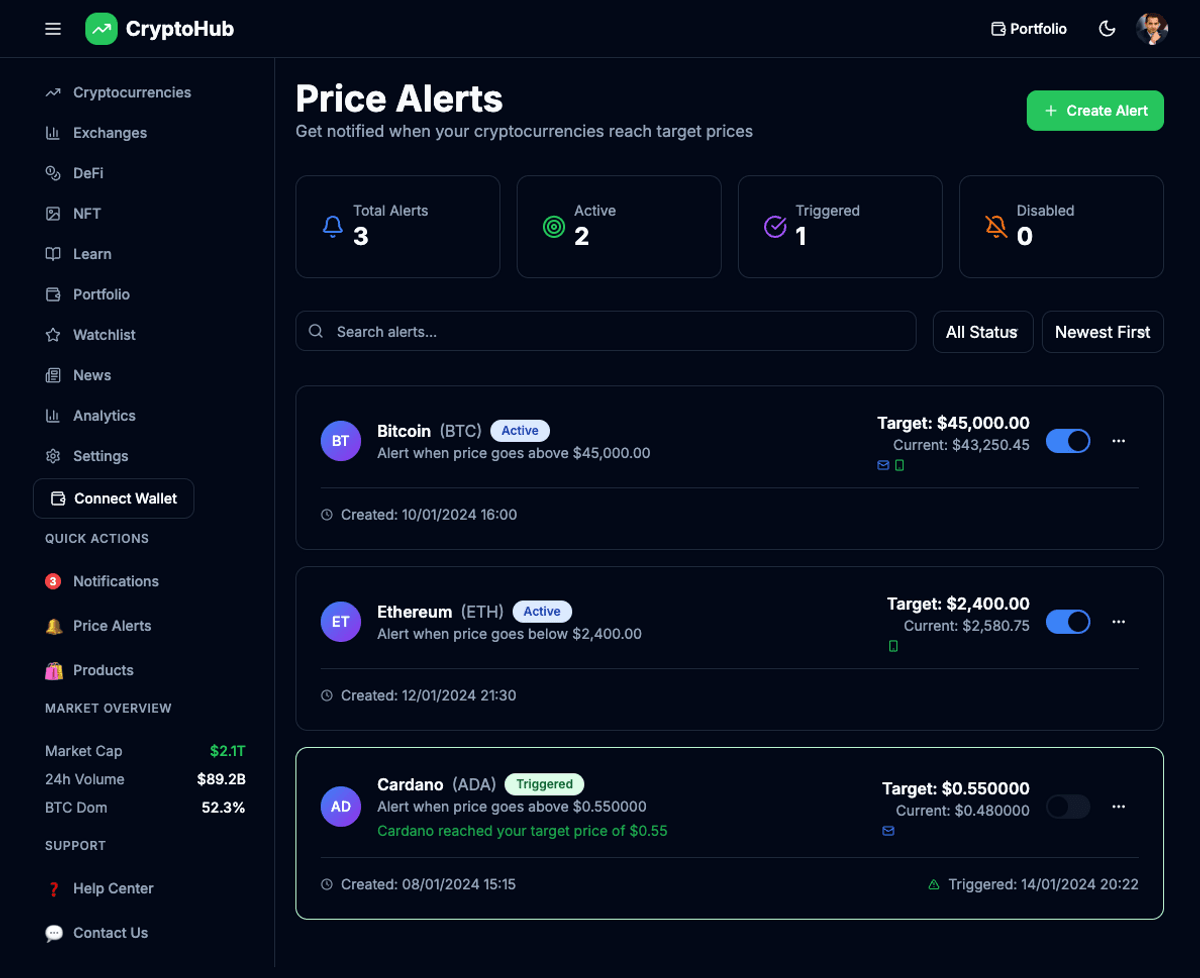1200x978 pixels.
Task: Click the Create Alert button
Action: point(1095,111)
